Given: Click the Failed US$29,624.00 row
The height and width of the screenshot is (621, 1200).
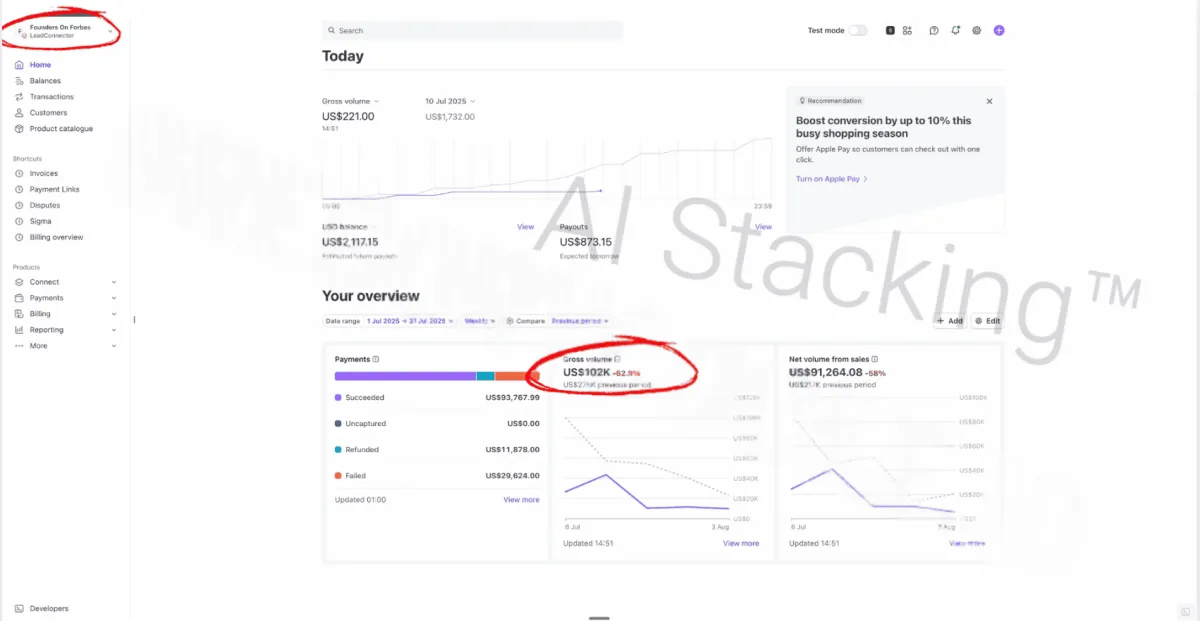Looking at the screenshot, I should pyautogui.click(x=437, y=476).
